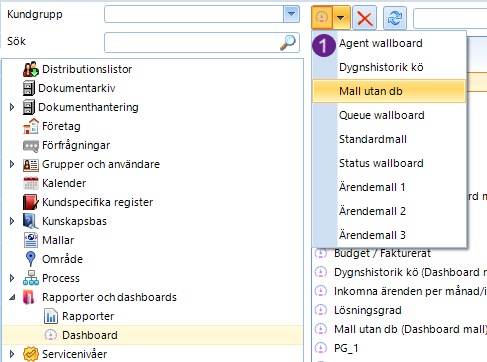Click the Förfrågningar speech bubble icon
Image resolution: width=487 pixels, height=362 pixels.
point(31,146)
